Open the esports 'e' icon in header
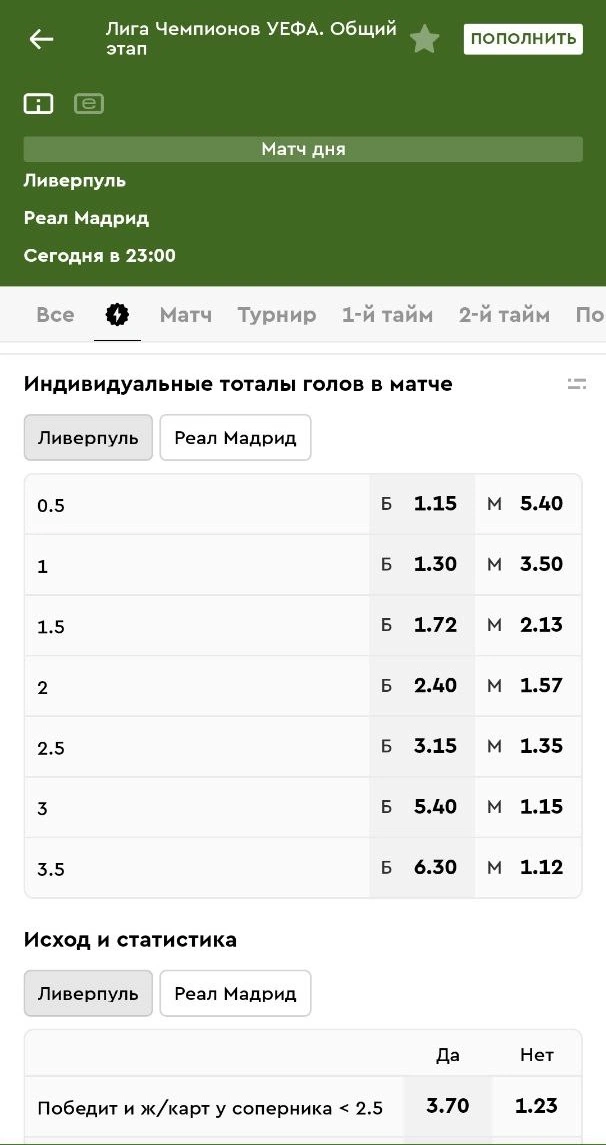This screenshot has width=606, height=1145. pos(89,103)
